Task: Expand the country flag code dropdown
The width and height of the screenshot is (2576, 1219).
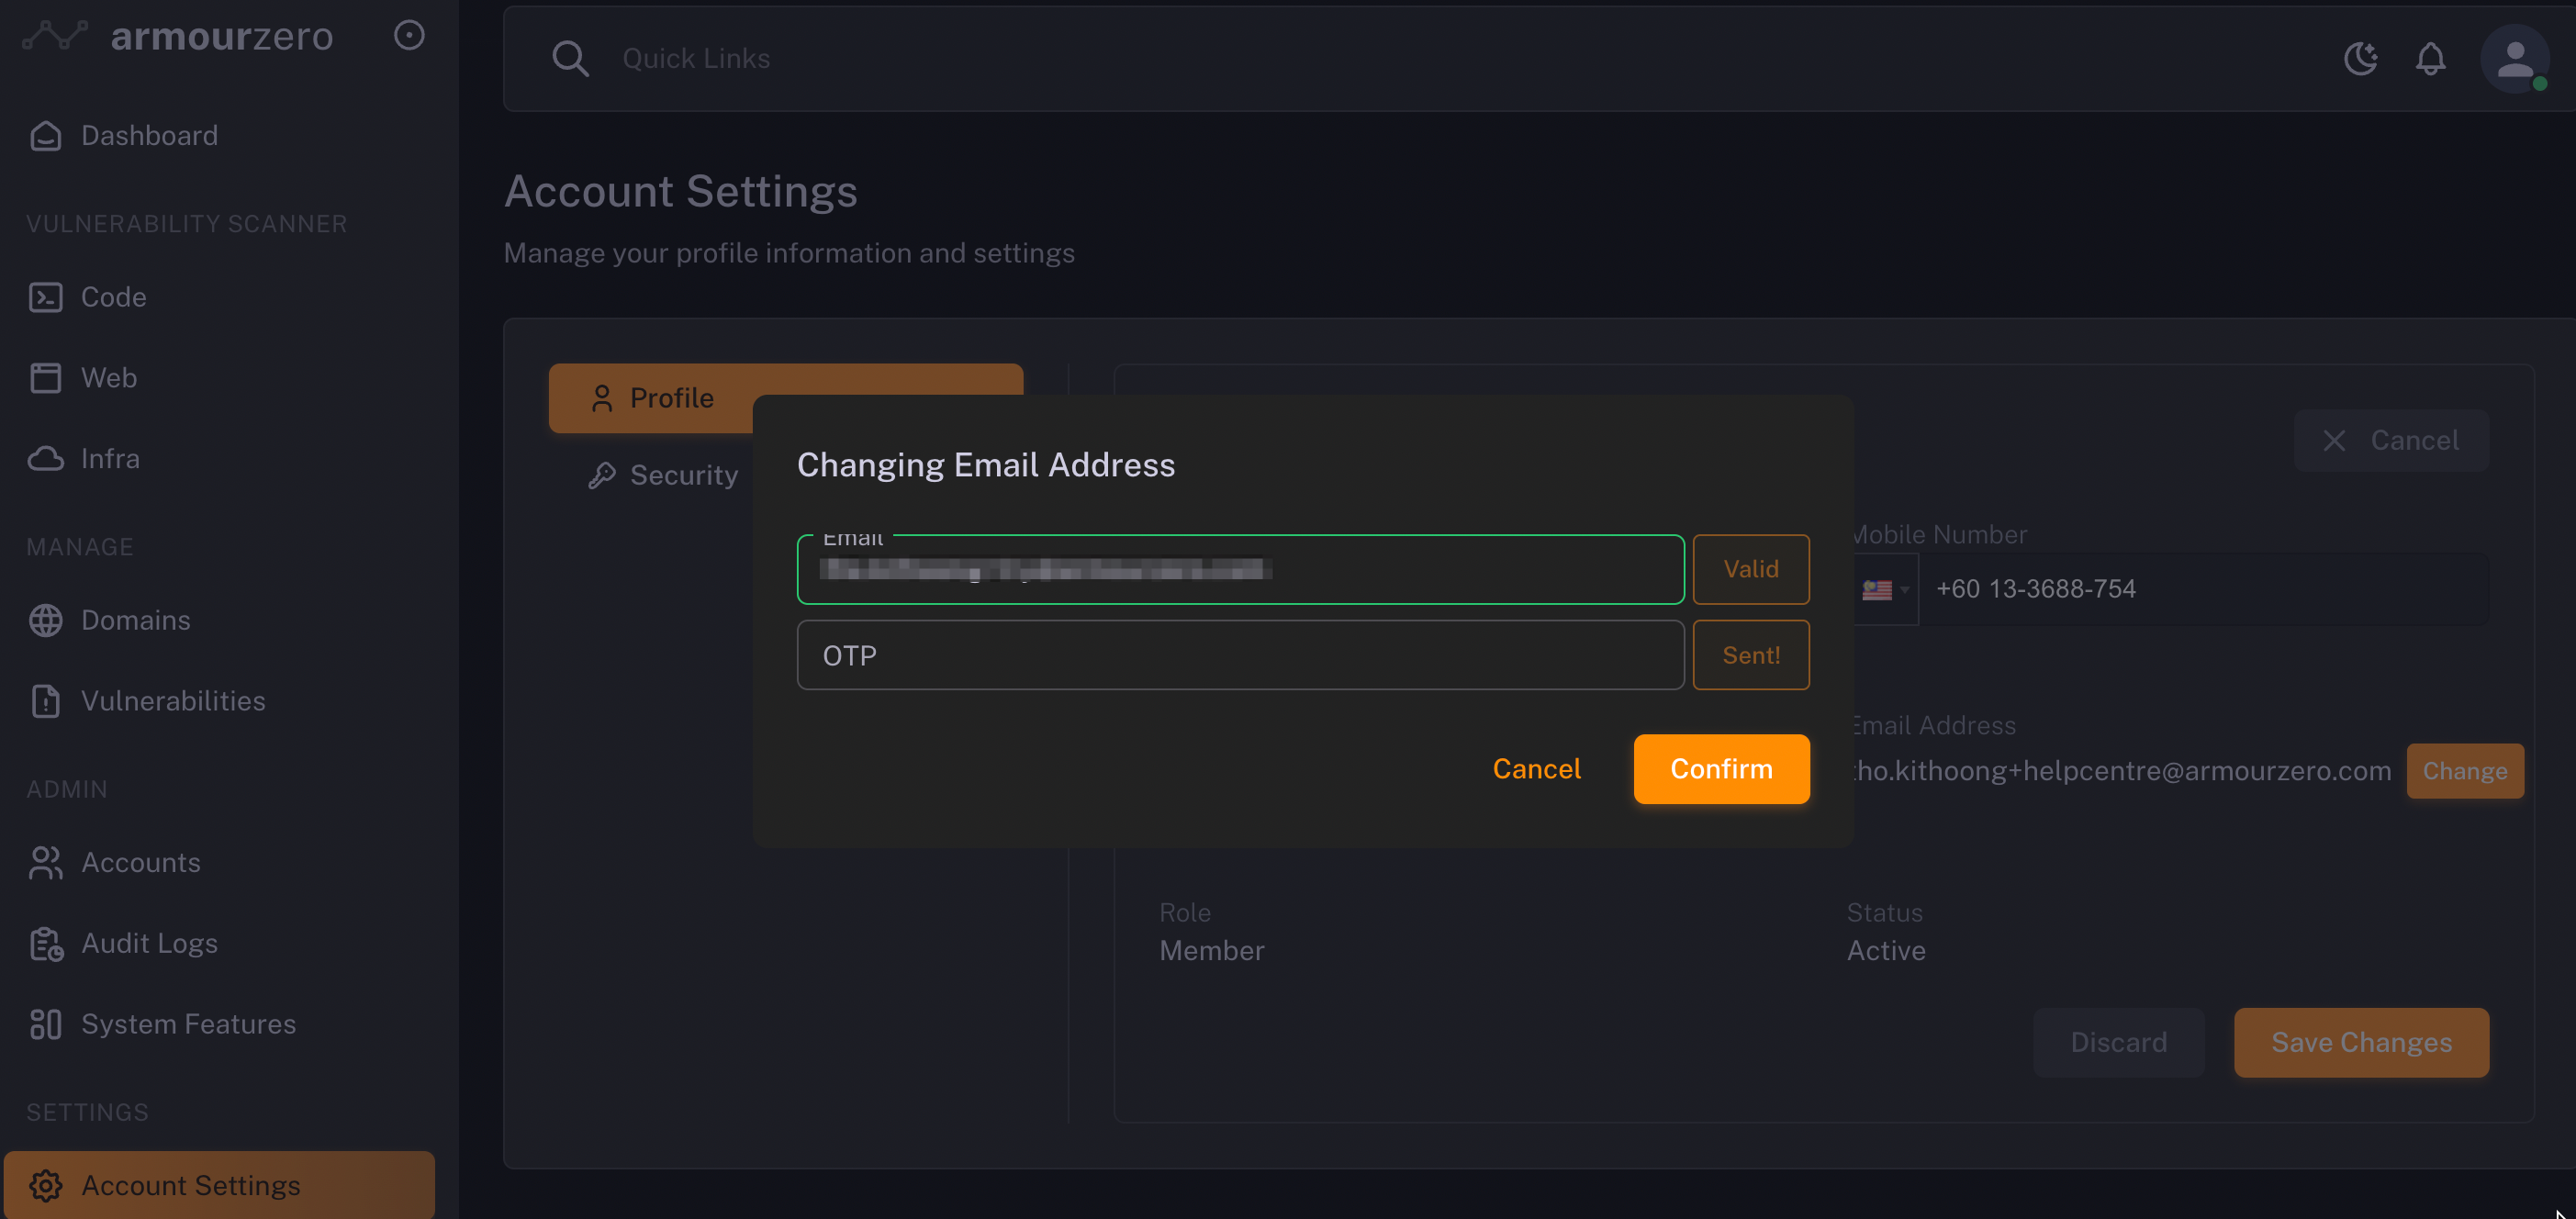Action: [1885, 590]
